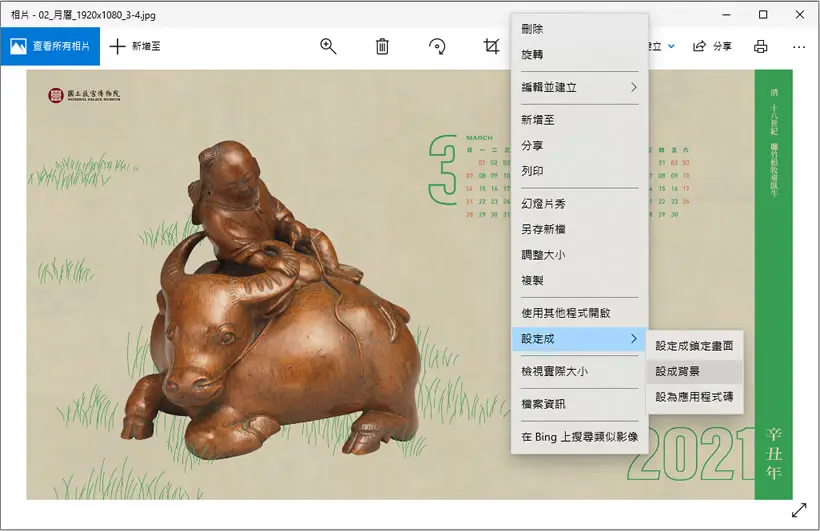Viewport: 820px width, 531px height.
Task: Click the share arrow icon labeled 分享
Action: (x=699, y=46)
